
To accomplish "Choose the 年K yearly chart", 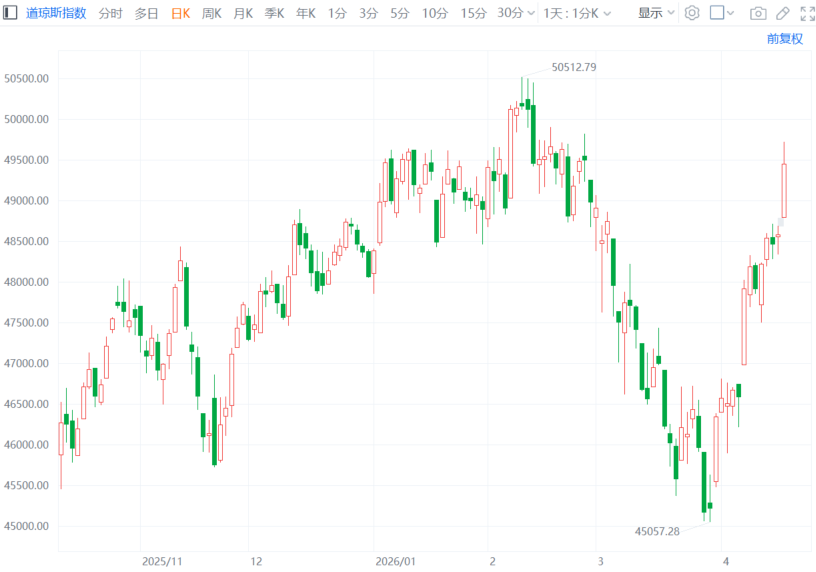I will (306, 13).
